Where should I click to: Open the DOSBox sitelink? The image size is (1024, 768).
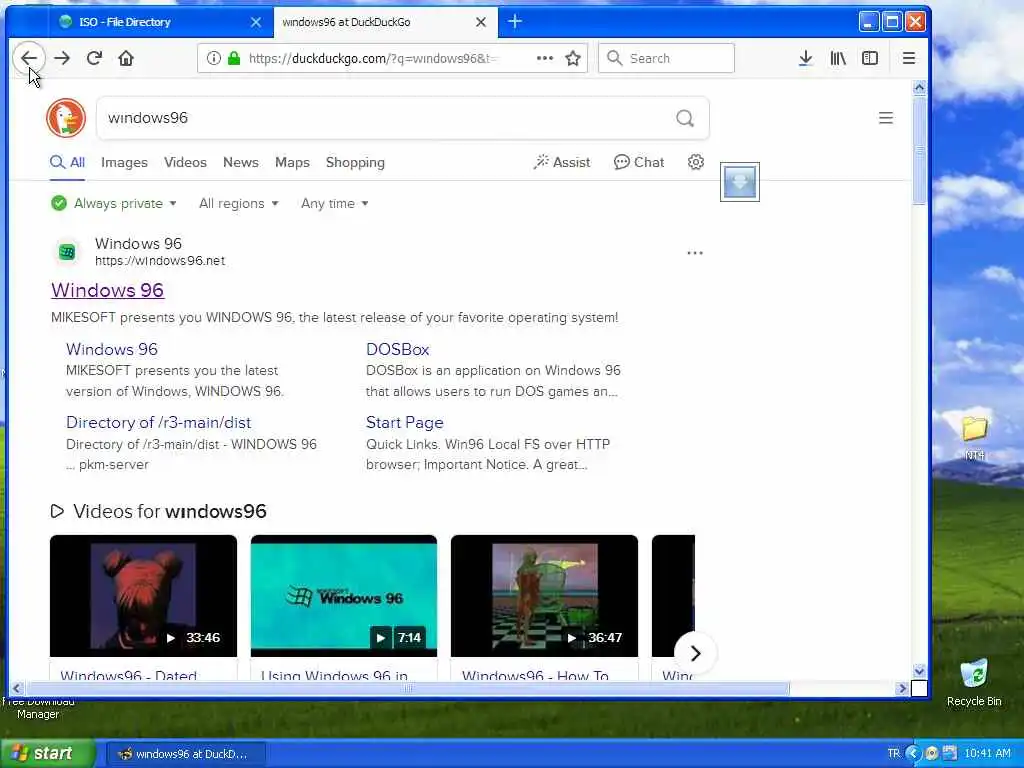[397, 349]
